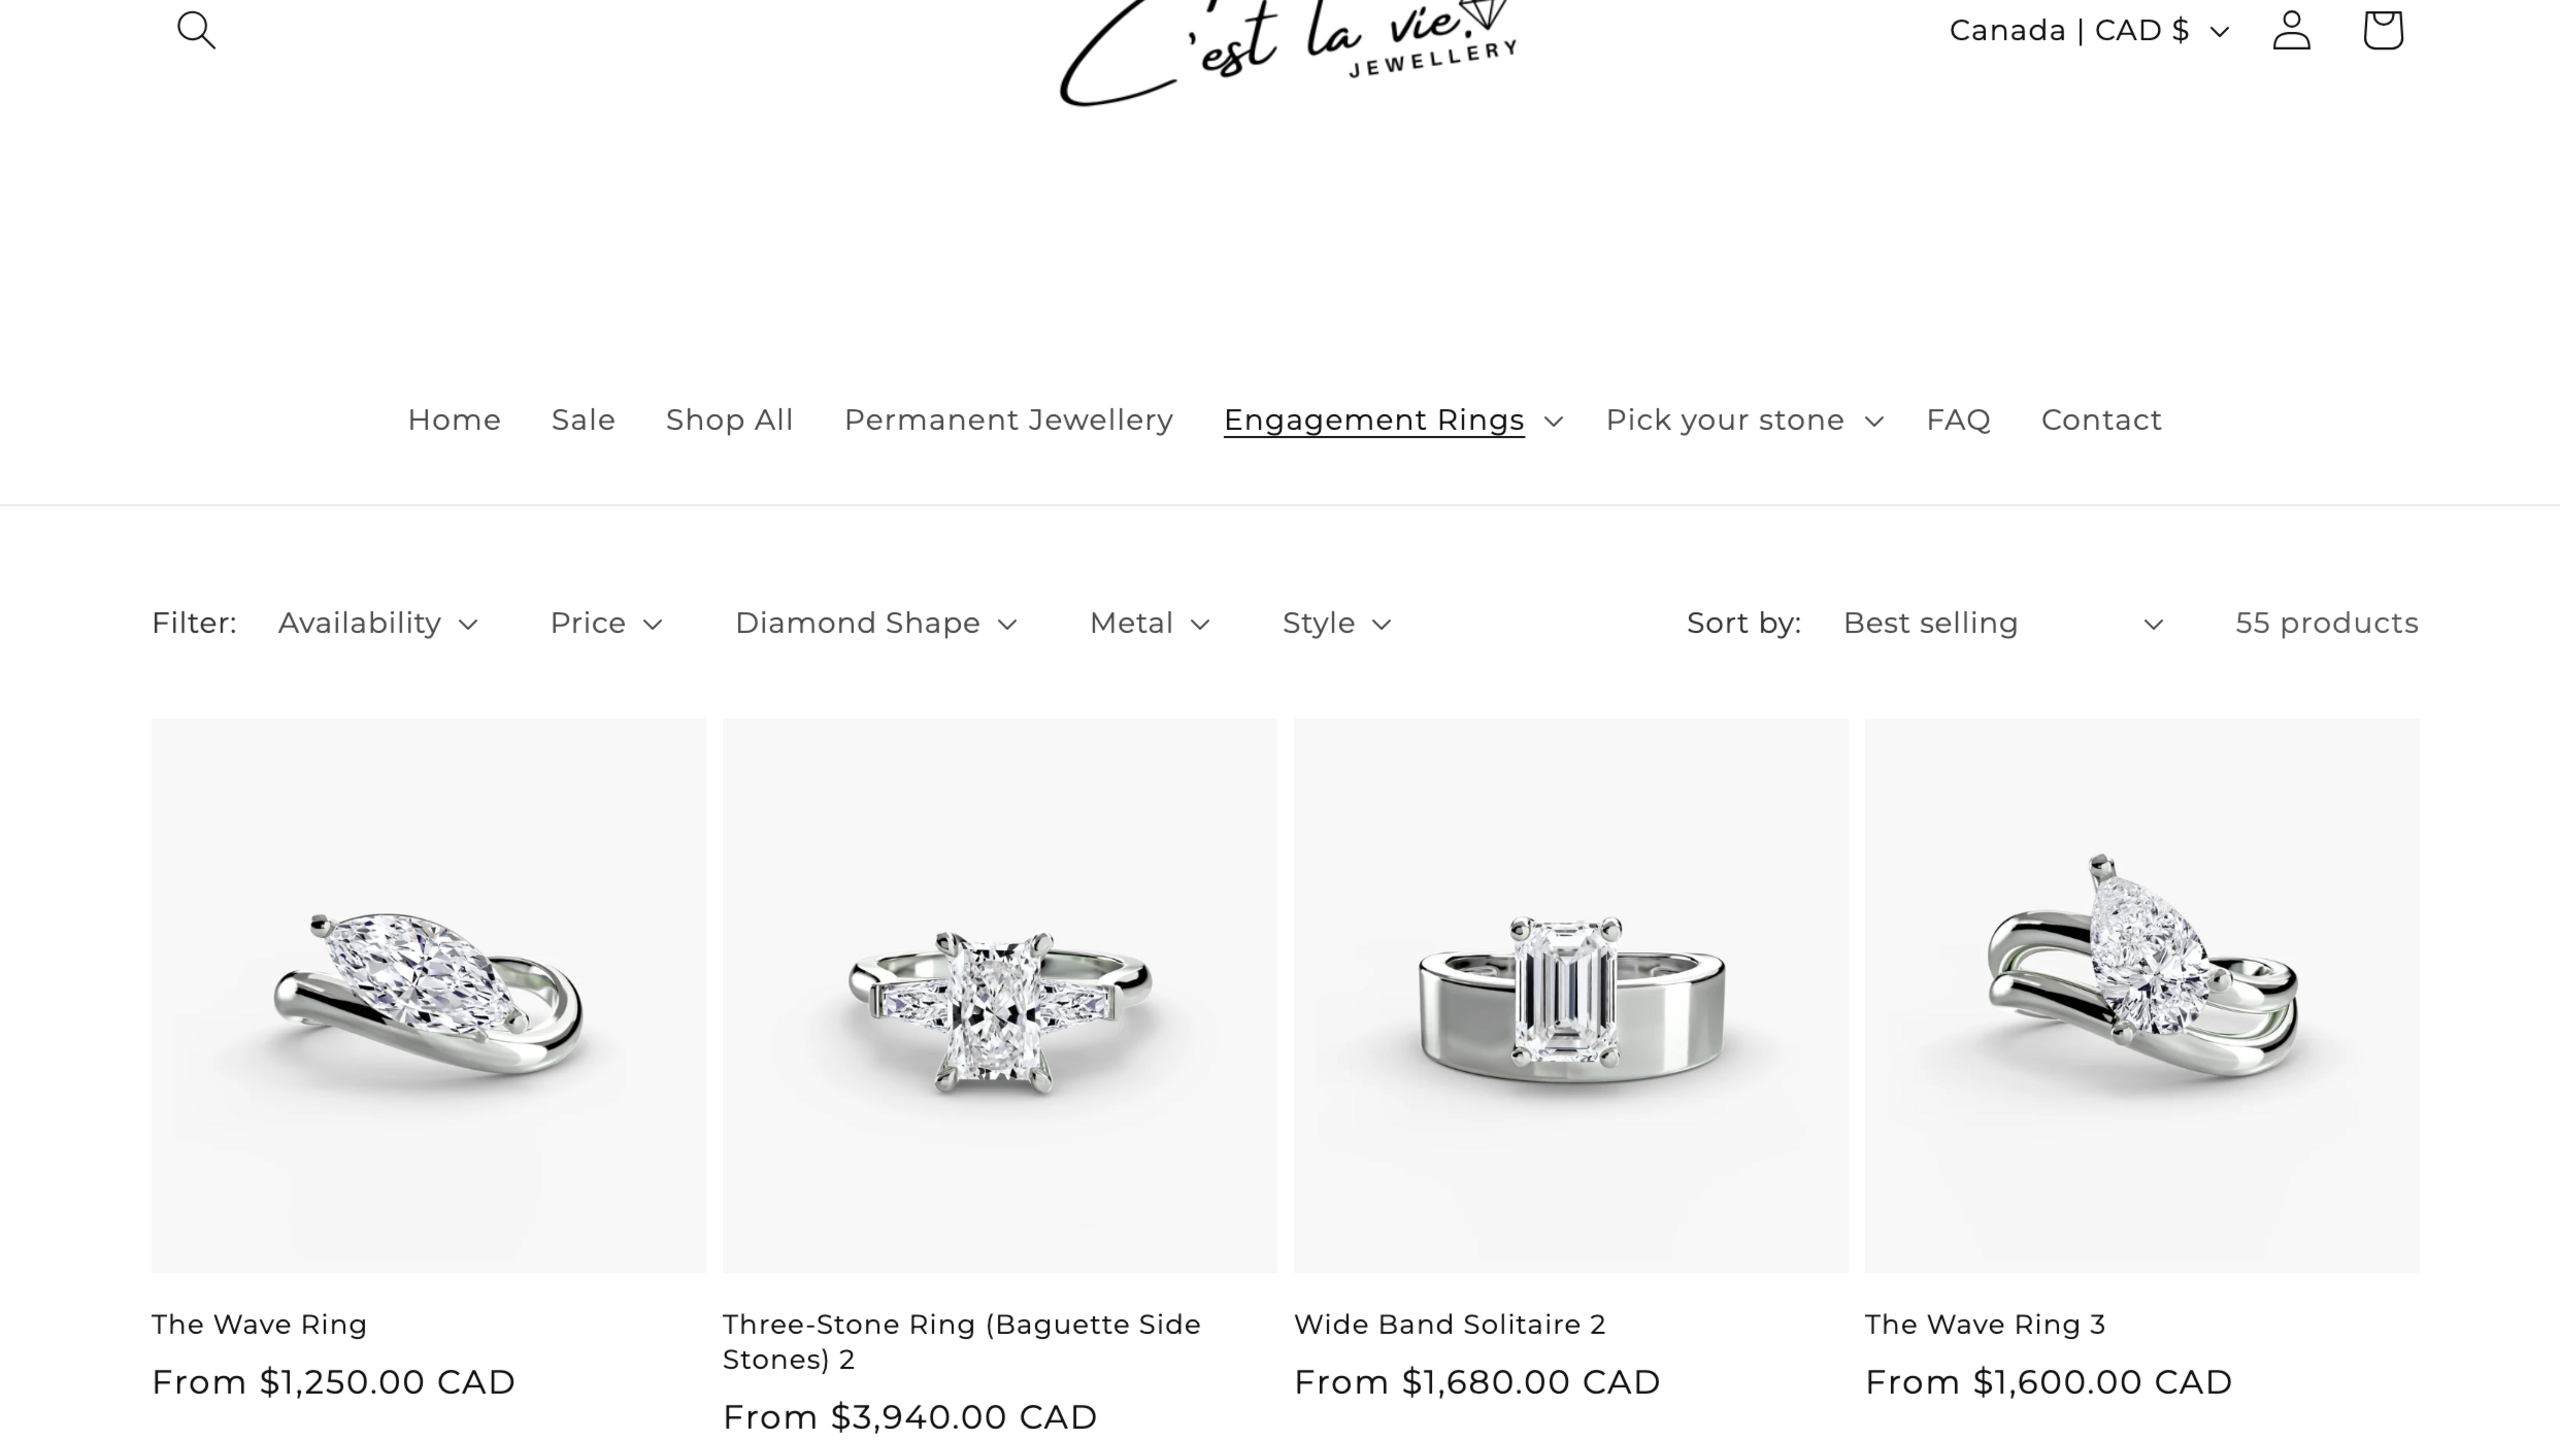Open the Price filter dropdown
This screenshot has height=1440, width=2560.
pyautogui.click(x=606, y=624)
